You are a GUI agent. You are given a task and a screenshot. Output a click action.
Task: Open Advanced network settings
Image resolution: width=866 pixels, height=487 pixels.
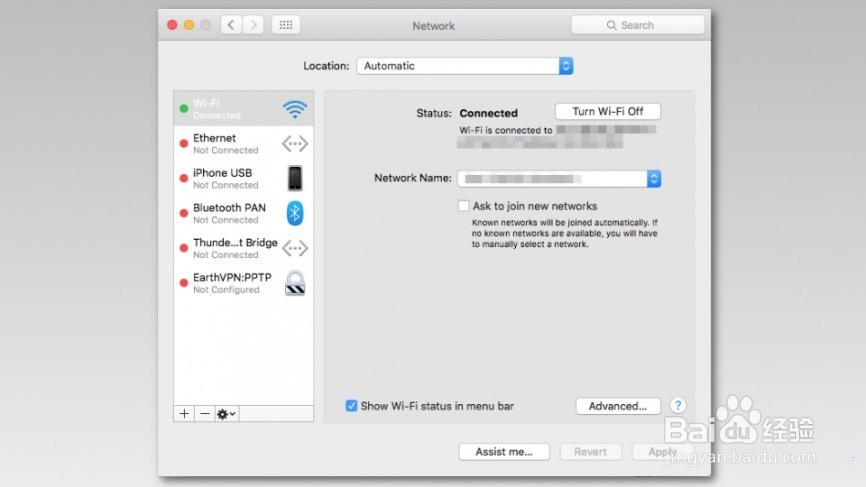click(617, 406)
